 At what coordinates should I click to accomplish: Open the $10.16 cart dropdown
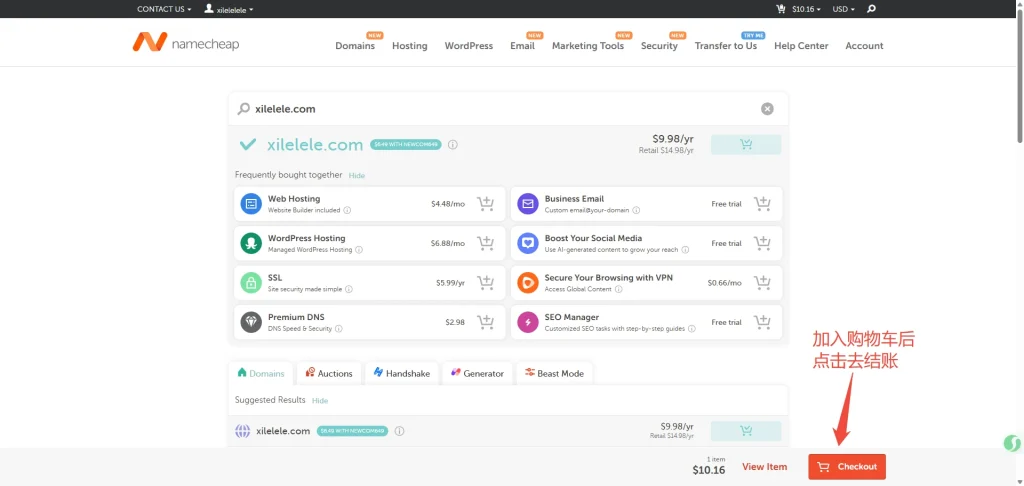tap(806, 9)
